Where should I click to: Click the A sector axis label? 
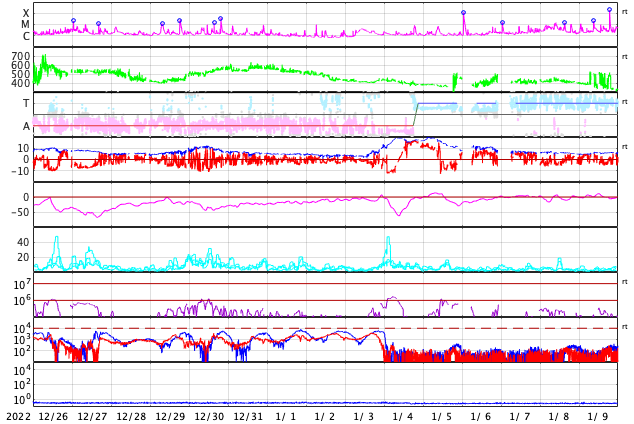tap(26, 127)
